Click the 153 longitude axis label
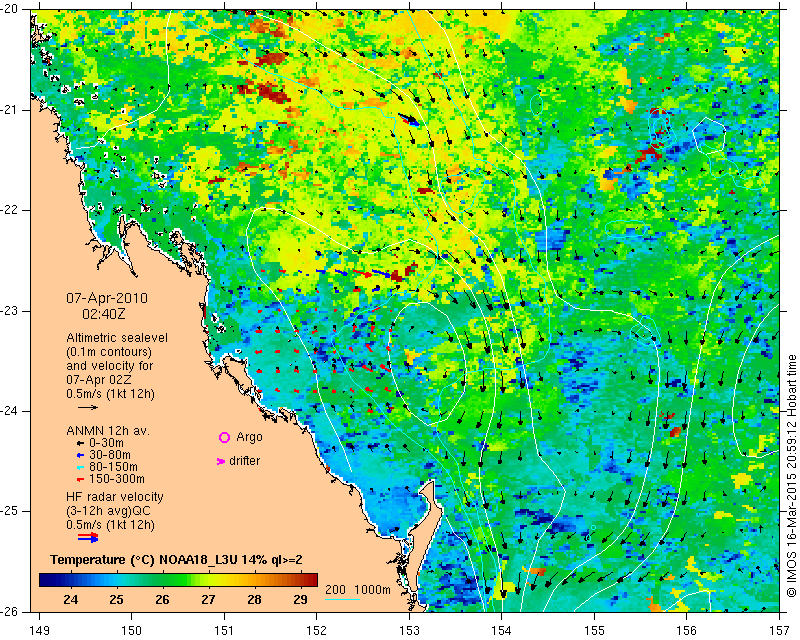The width and height of the screenshot is (800, 640). (x=409, y=631)
